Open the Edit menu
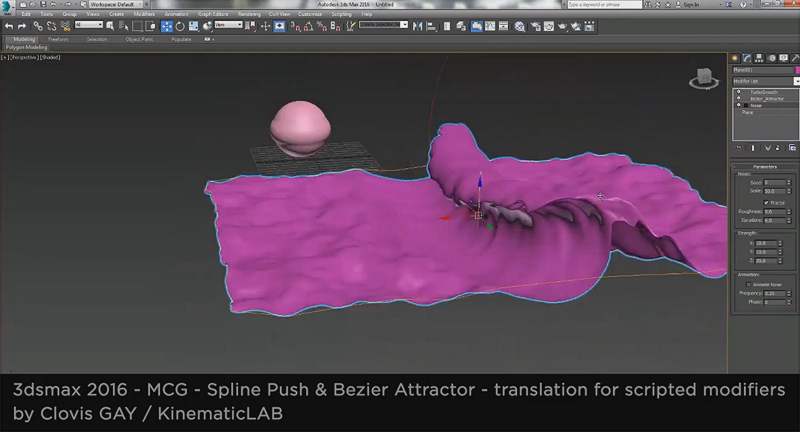This screenshot has width=800, height=432. pyautogui.click(x=26, y=14)
